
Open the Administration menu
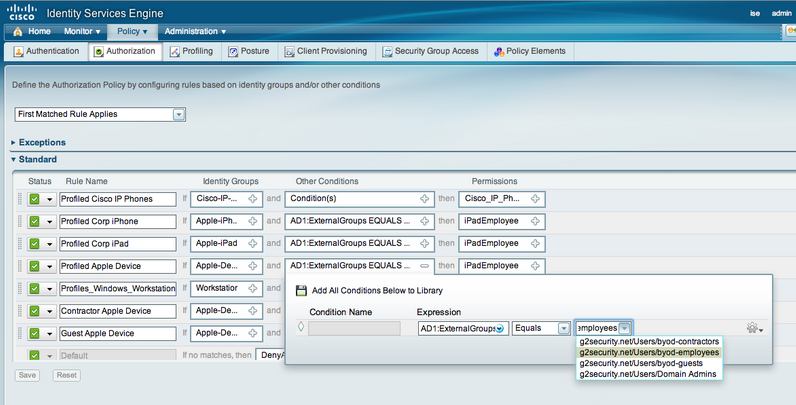coord(195,31)
